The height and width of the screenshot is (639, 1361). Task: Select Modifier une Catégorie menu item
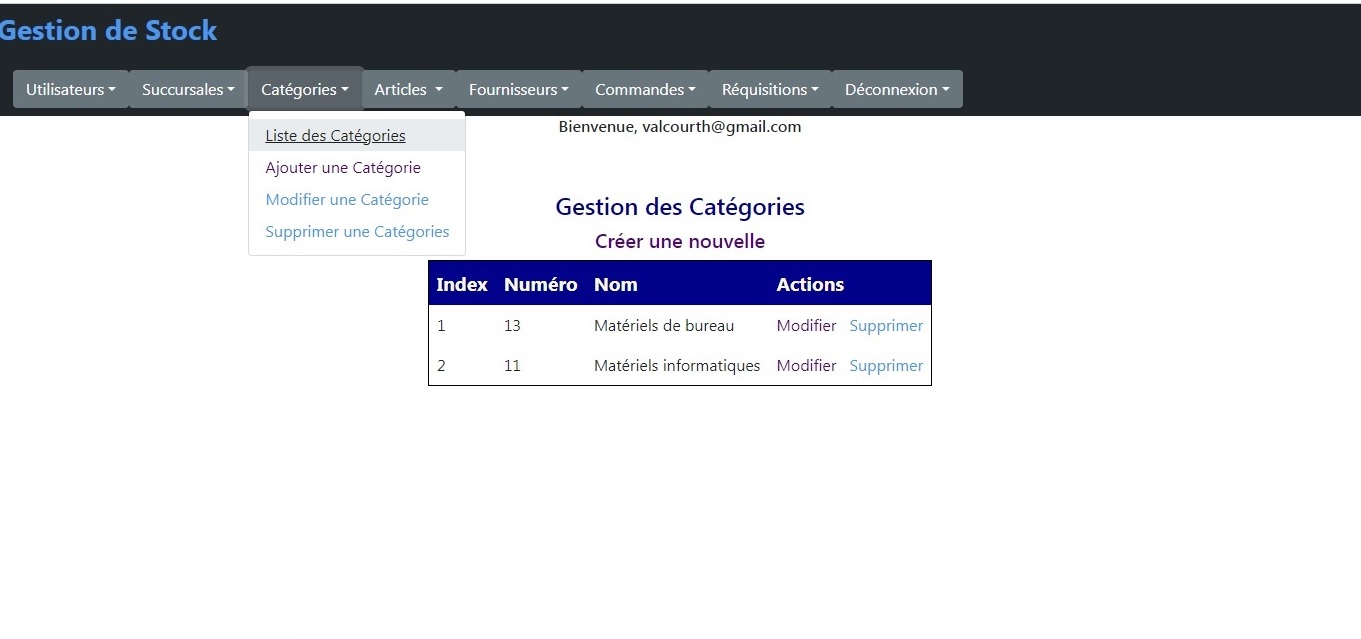tap(347, 200)
